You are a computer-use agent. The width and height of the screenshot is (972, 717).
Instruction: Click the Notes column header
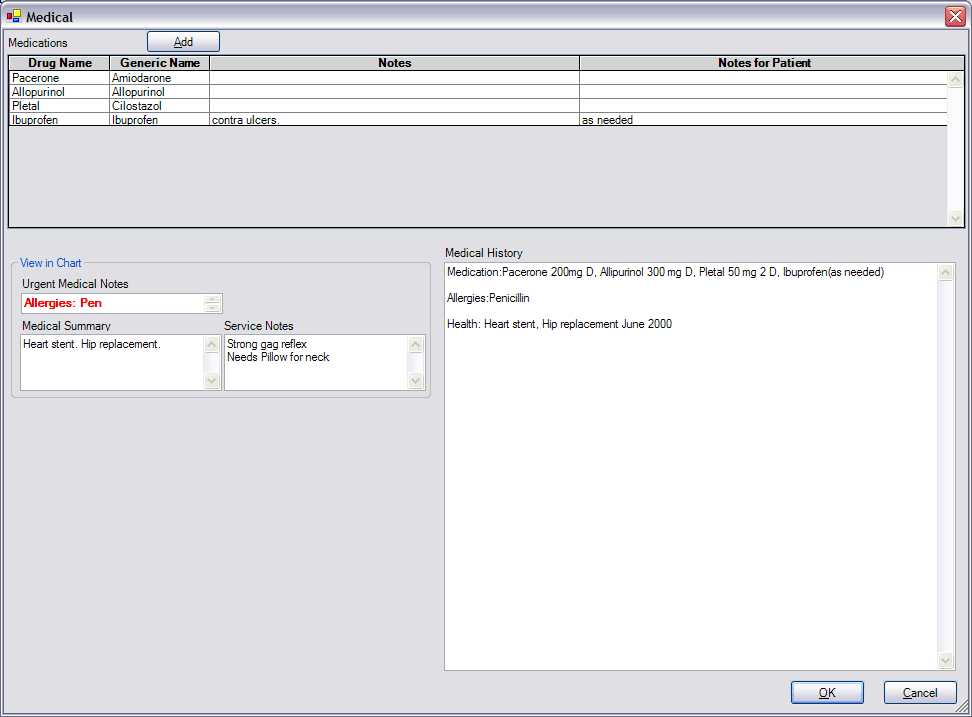pos(394,63)
